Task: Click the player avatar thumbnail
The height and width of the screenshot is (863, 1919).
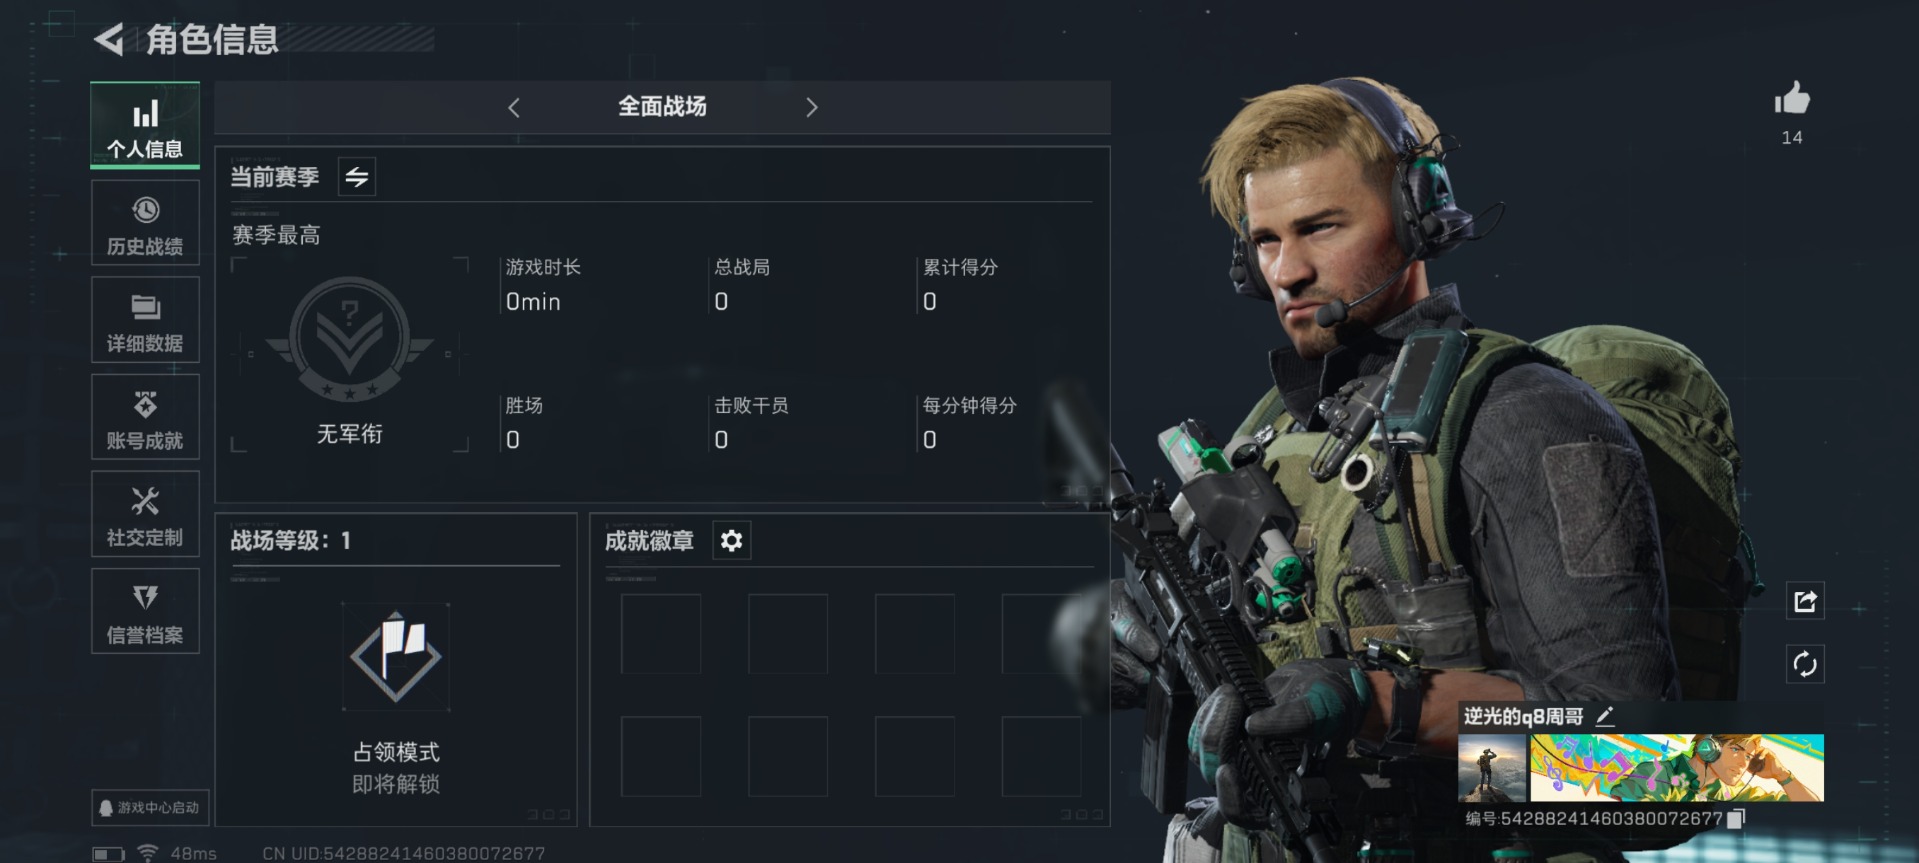Action: (x=1492, y=768)
